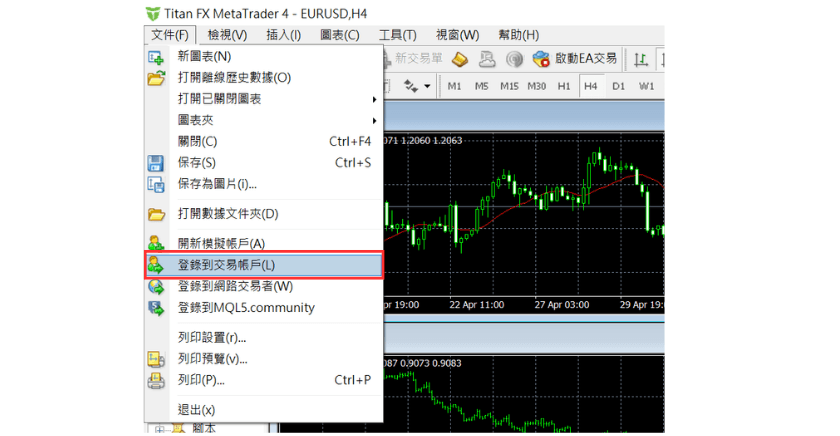The width and height of the screenshot is (840, 436).
Task: Select 新圖表(N) menu entry
Action: coord(264,56)
